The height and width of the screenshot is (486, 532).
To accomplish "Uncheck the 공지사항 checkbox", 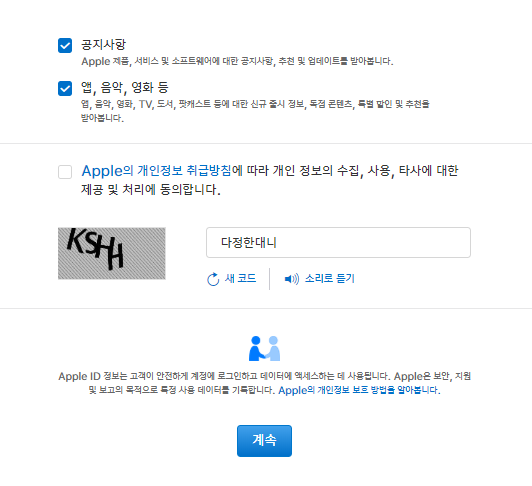I will (65, 45).
